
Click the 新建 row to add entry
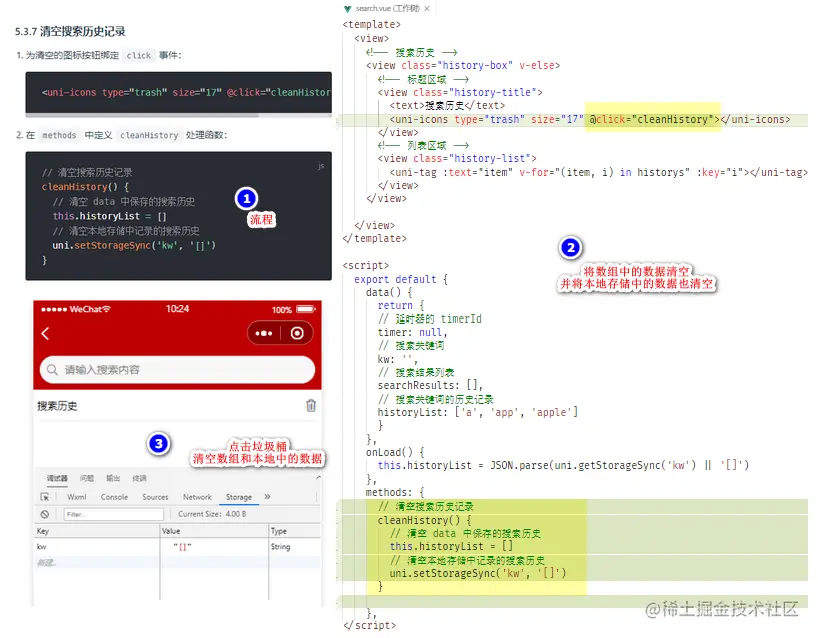(177, 562)
